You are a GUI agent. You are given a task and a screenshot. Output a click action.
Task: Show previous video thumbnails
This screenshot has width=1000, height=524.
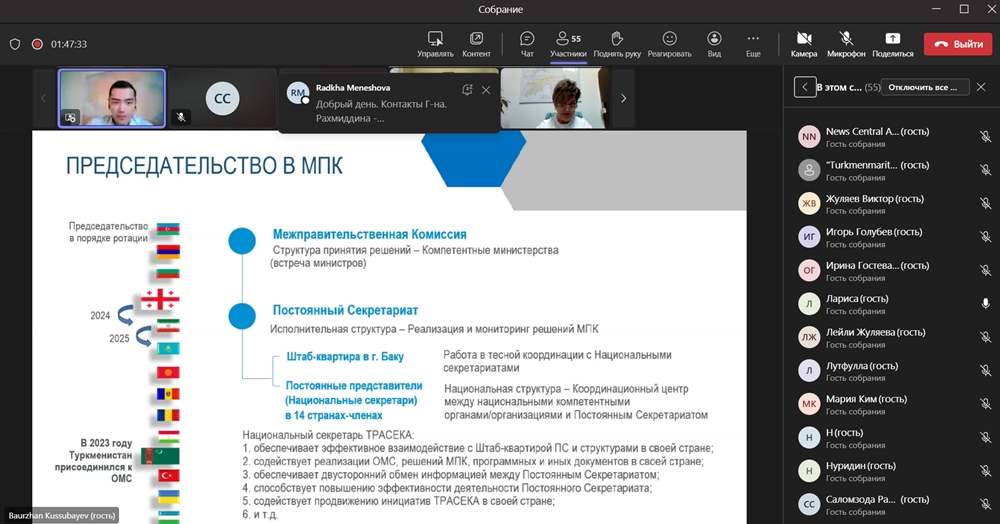pos(43,98)
